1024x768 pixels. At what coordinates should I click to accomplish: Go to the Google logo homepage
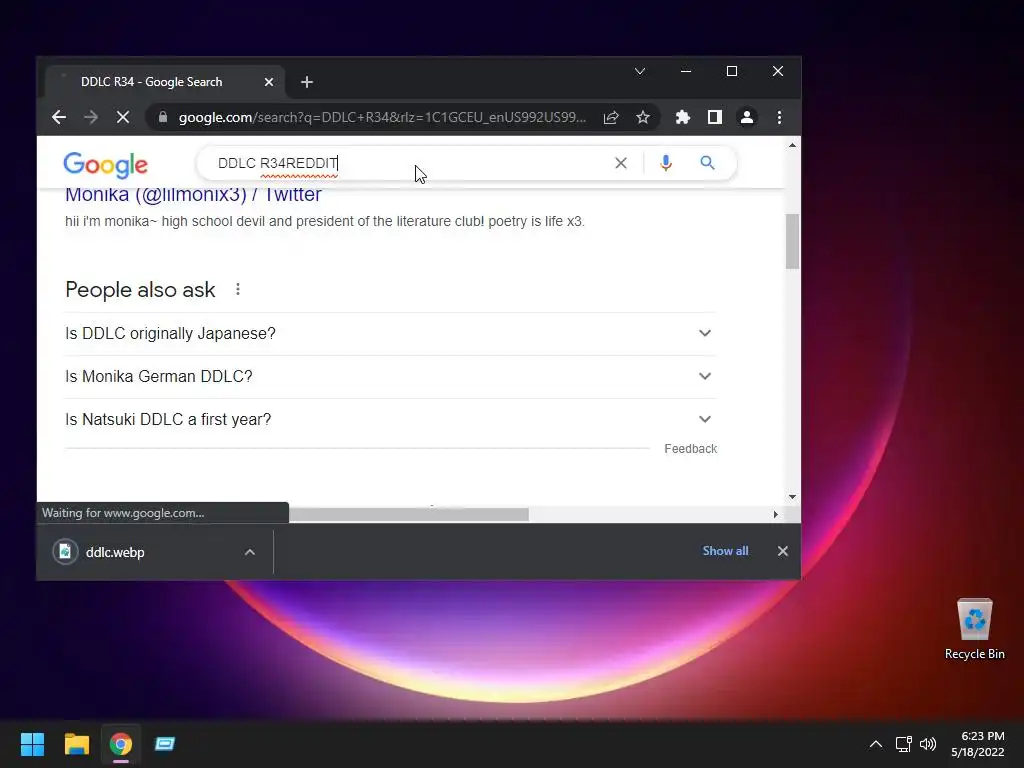[x=106, y=165]
